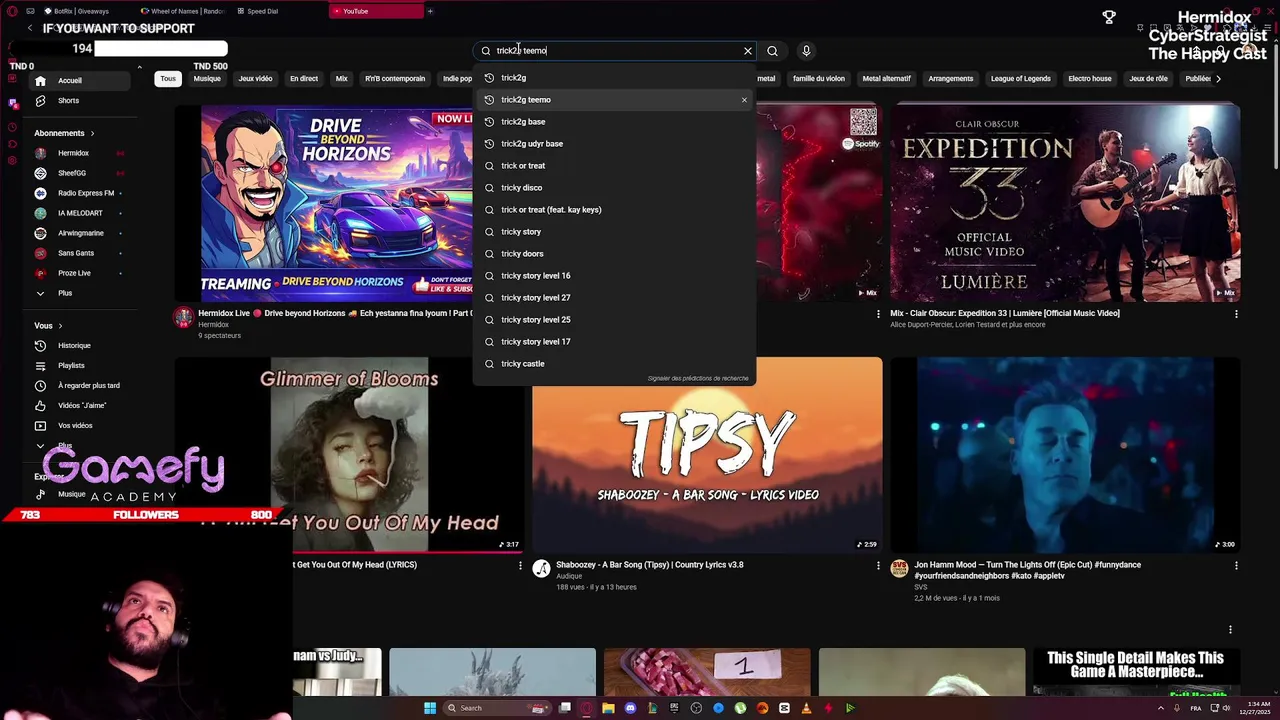Open options menu for Shaboozey Tipsy video
The height and width of the screenshot is (720, 1280).
878,566
